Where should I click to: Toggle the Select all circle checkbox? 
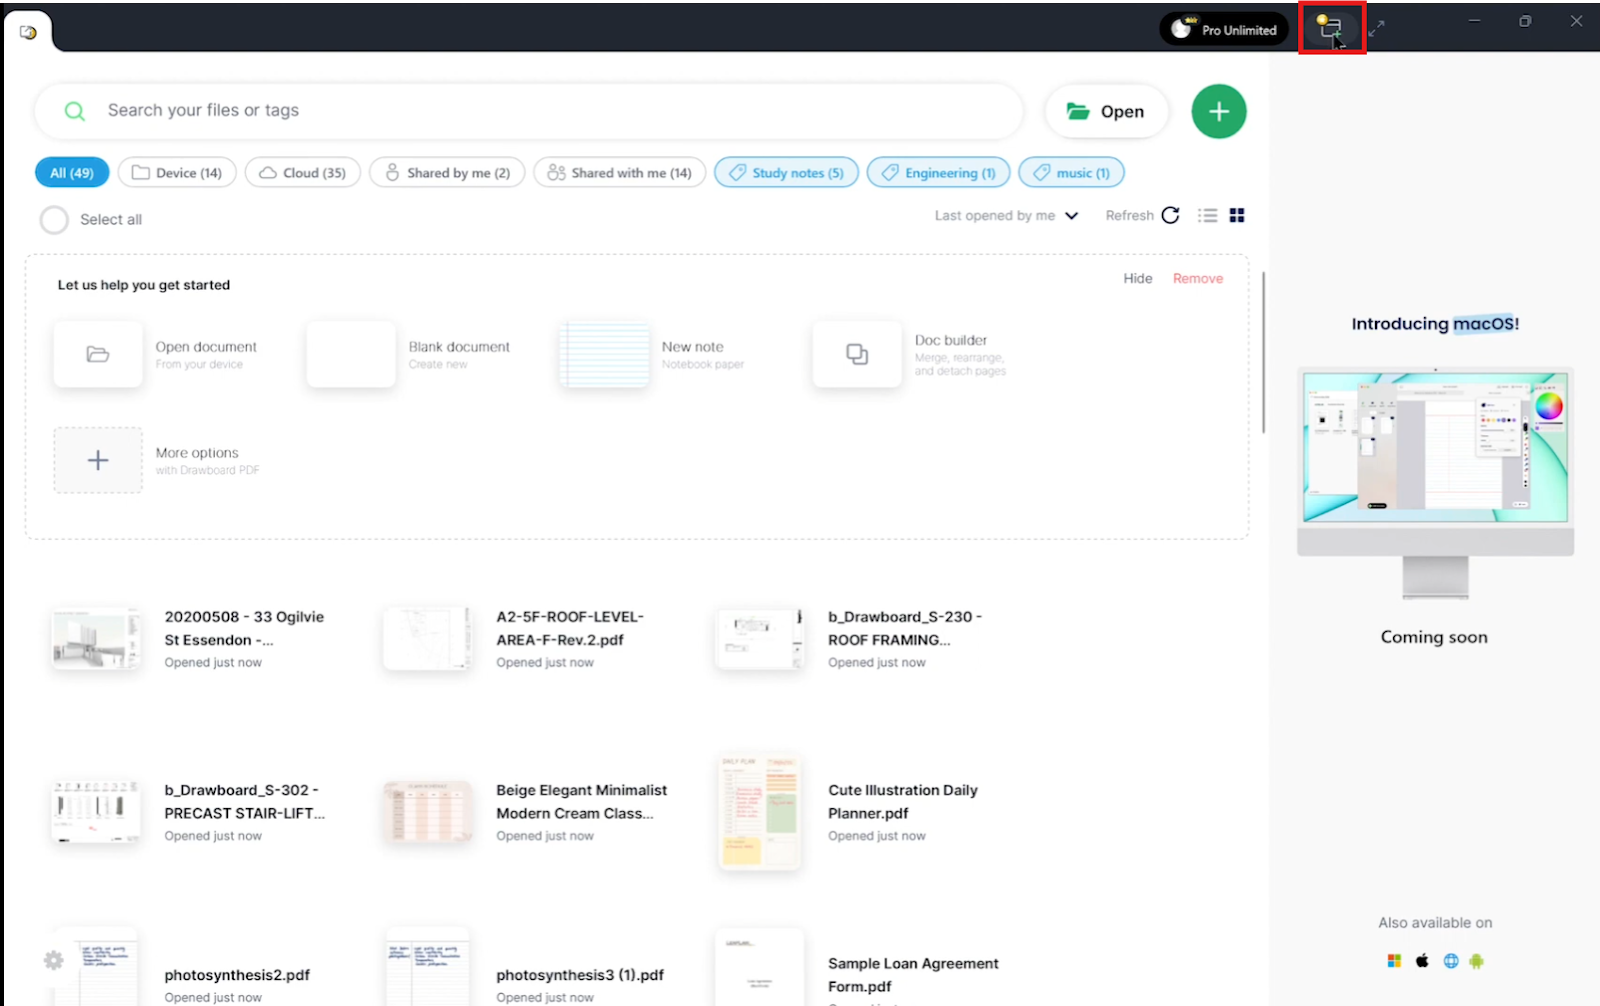[54, 220]
